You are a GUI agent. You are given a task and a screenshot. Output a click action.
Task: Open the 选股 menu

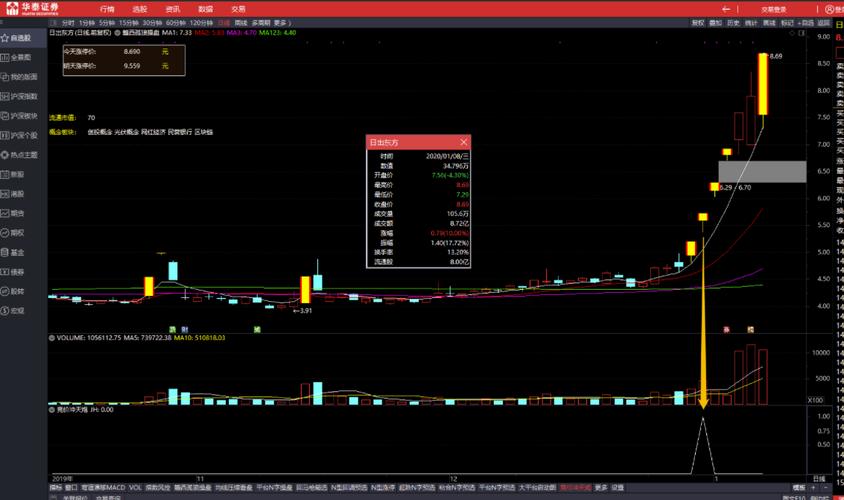140,9
